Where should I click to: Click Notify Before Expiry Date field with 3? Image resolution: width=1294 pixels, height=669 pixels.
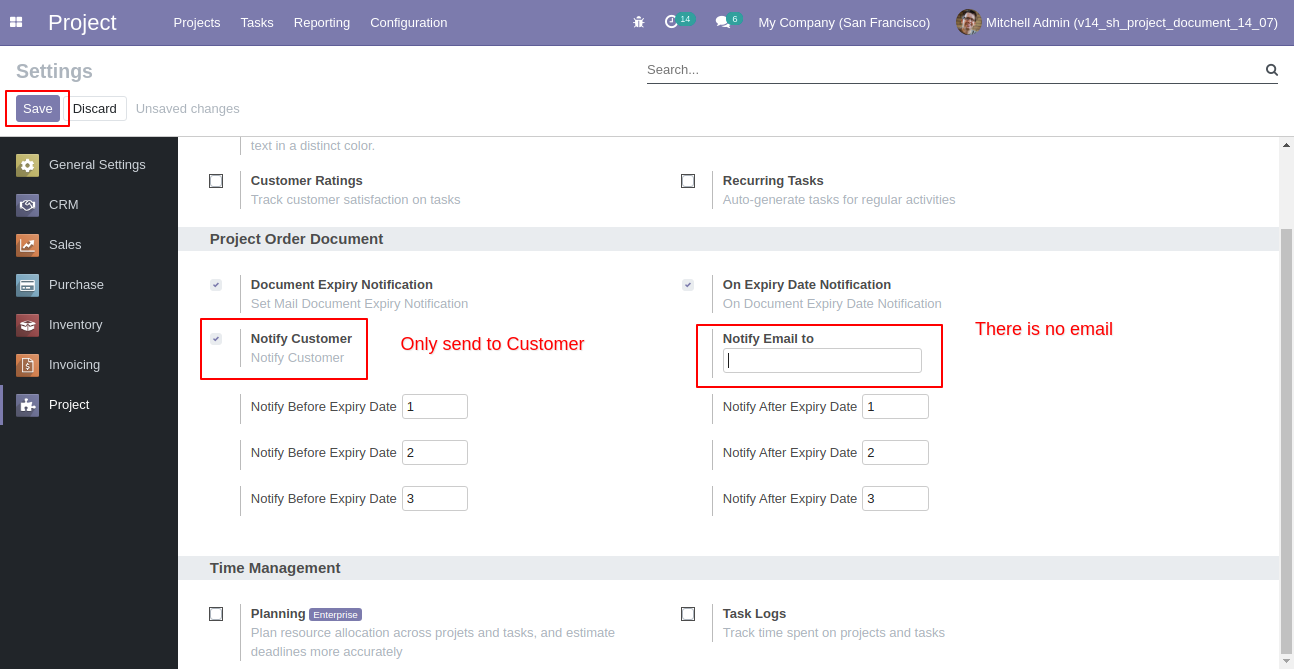435,499
